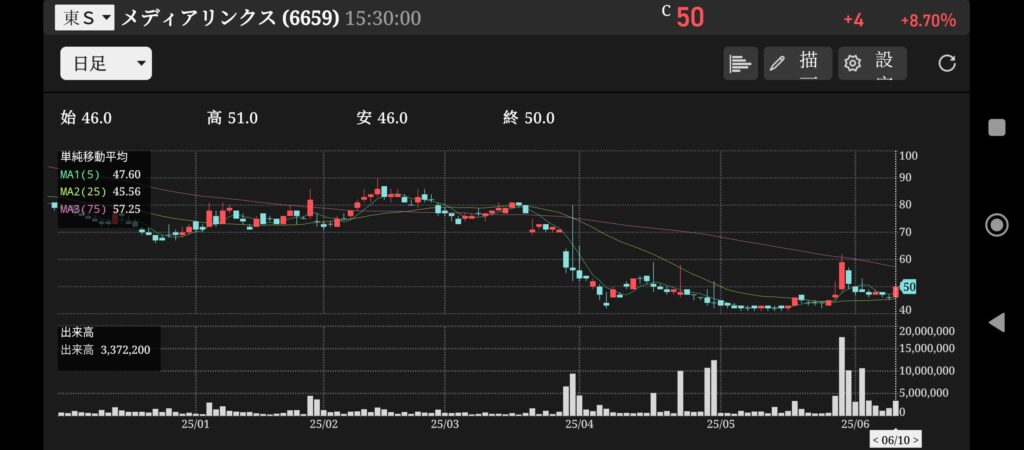
Task: Open the gear settings button
Action: click(872, 63)
